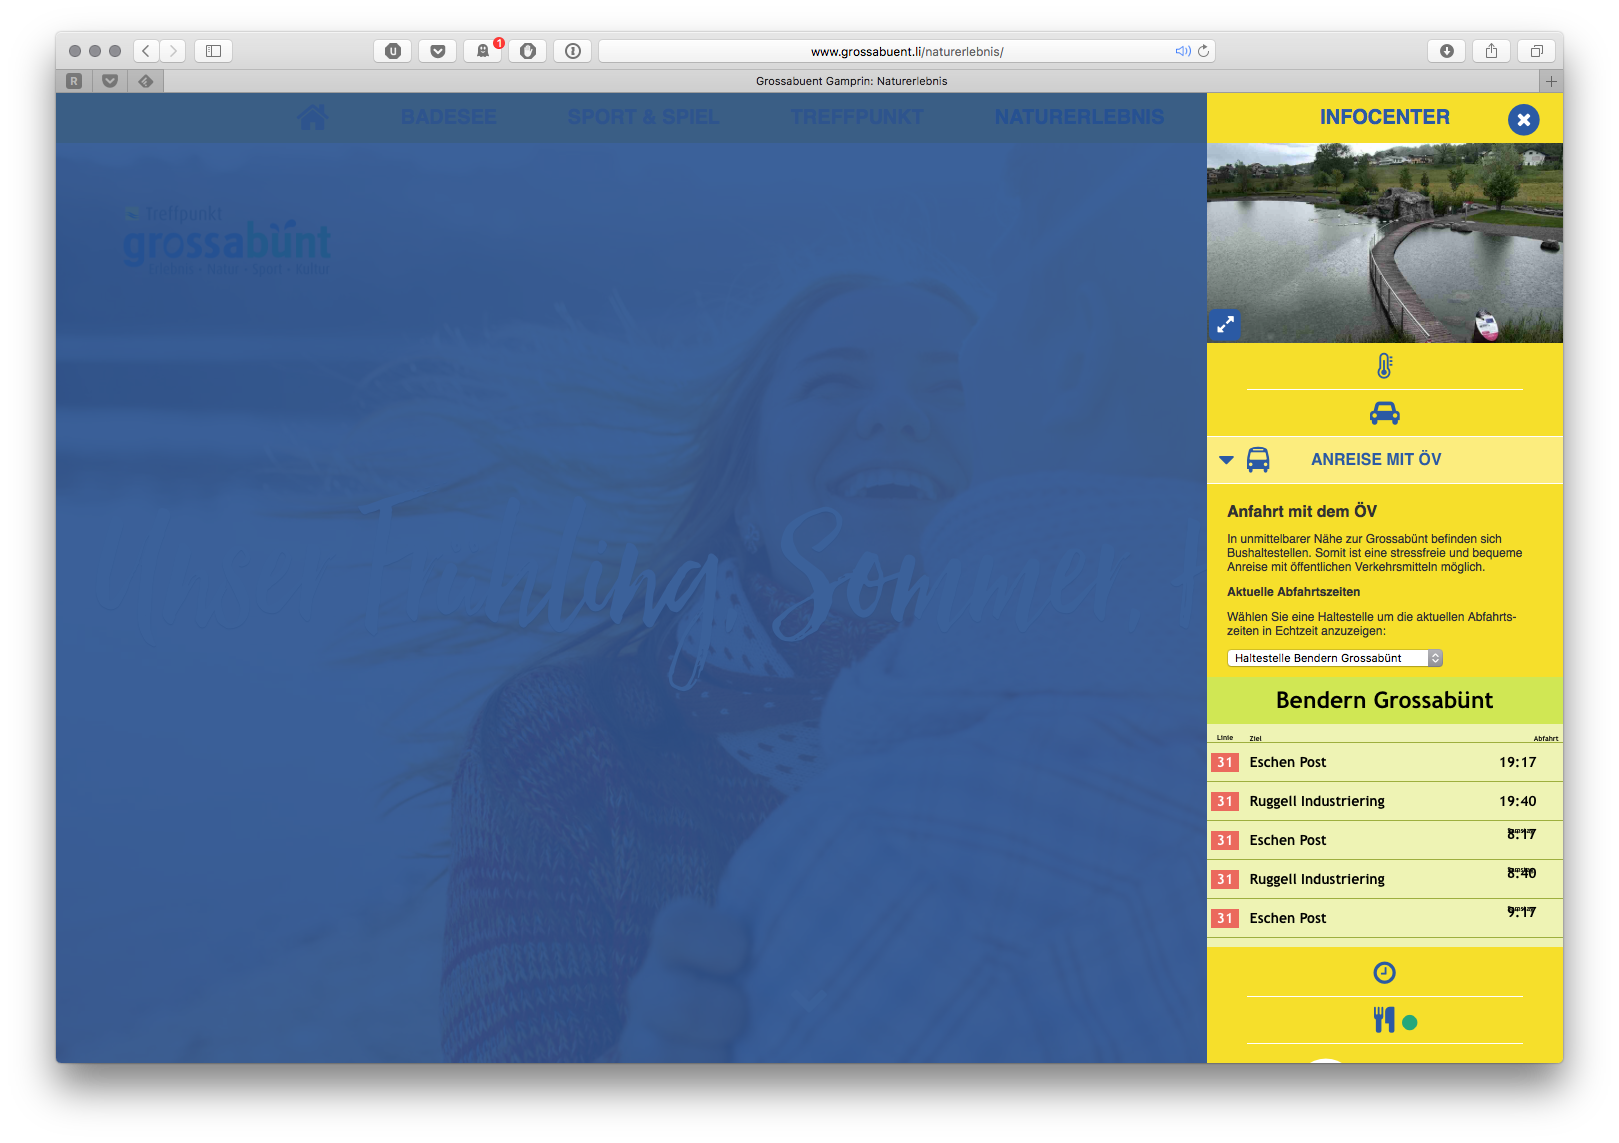Click the uBlock extension icon
This screenshot has width=1619, height=1143.
point(393,51)
